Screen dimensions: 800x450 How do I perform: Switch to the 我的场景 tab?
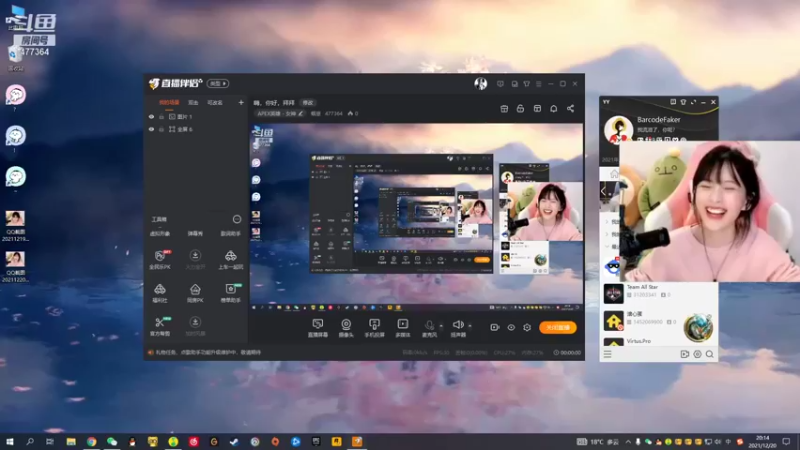click(x=169, y=103)
